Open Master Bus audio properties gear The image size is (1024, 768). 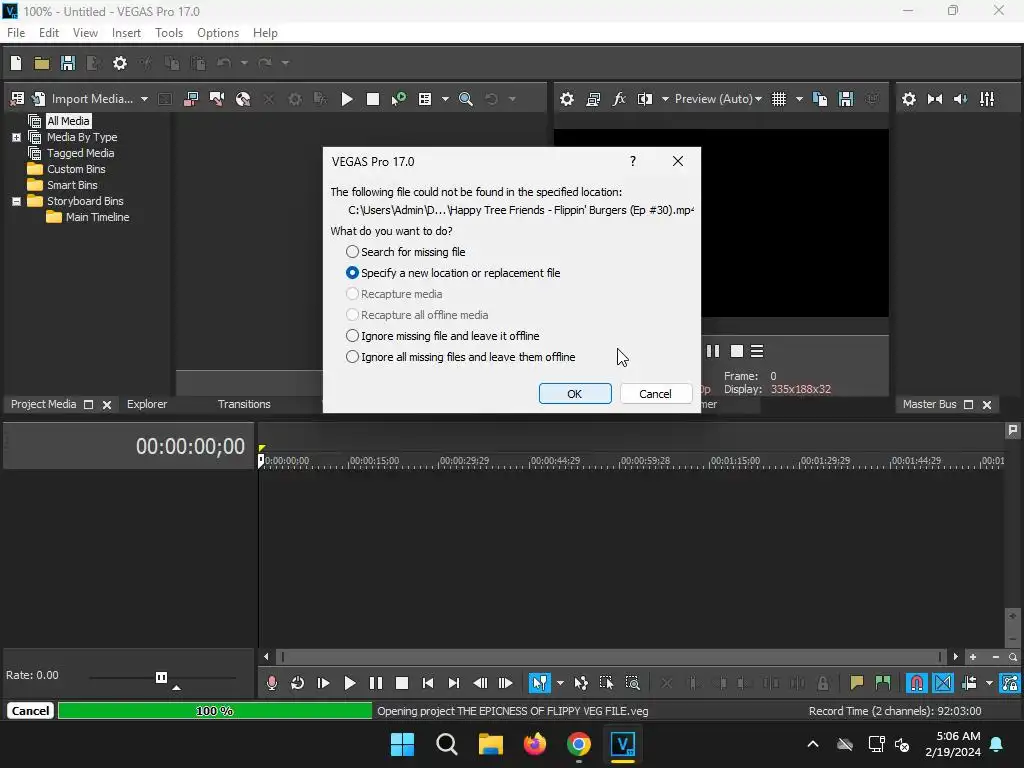coord(908,99)
